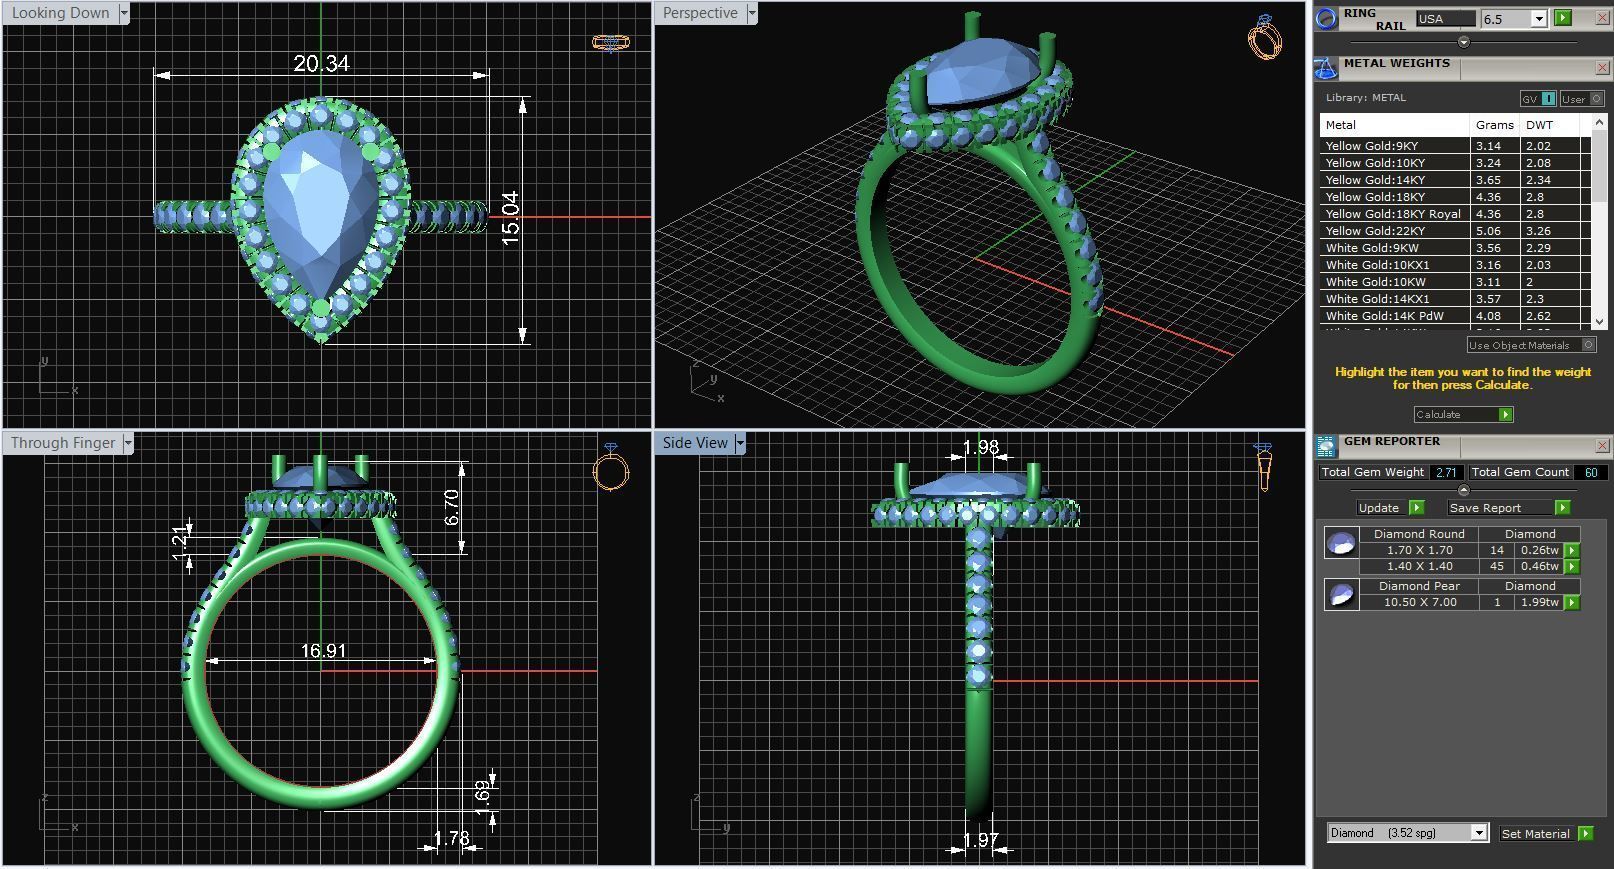Close the Metal Weights panel
Image resolution: width=1614 pixels, height=869 pixels.
pos(1602,68)
